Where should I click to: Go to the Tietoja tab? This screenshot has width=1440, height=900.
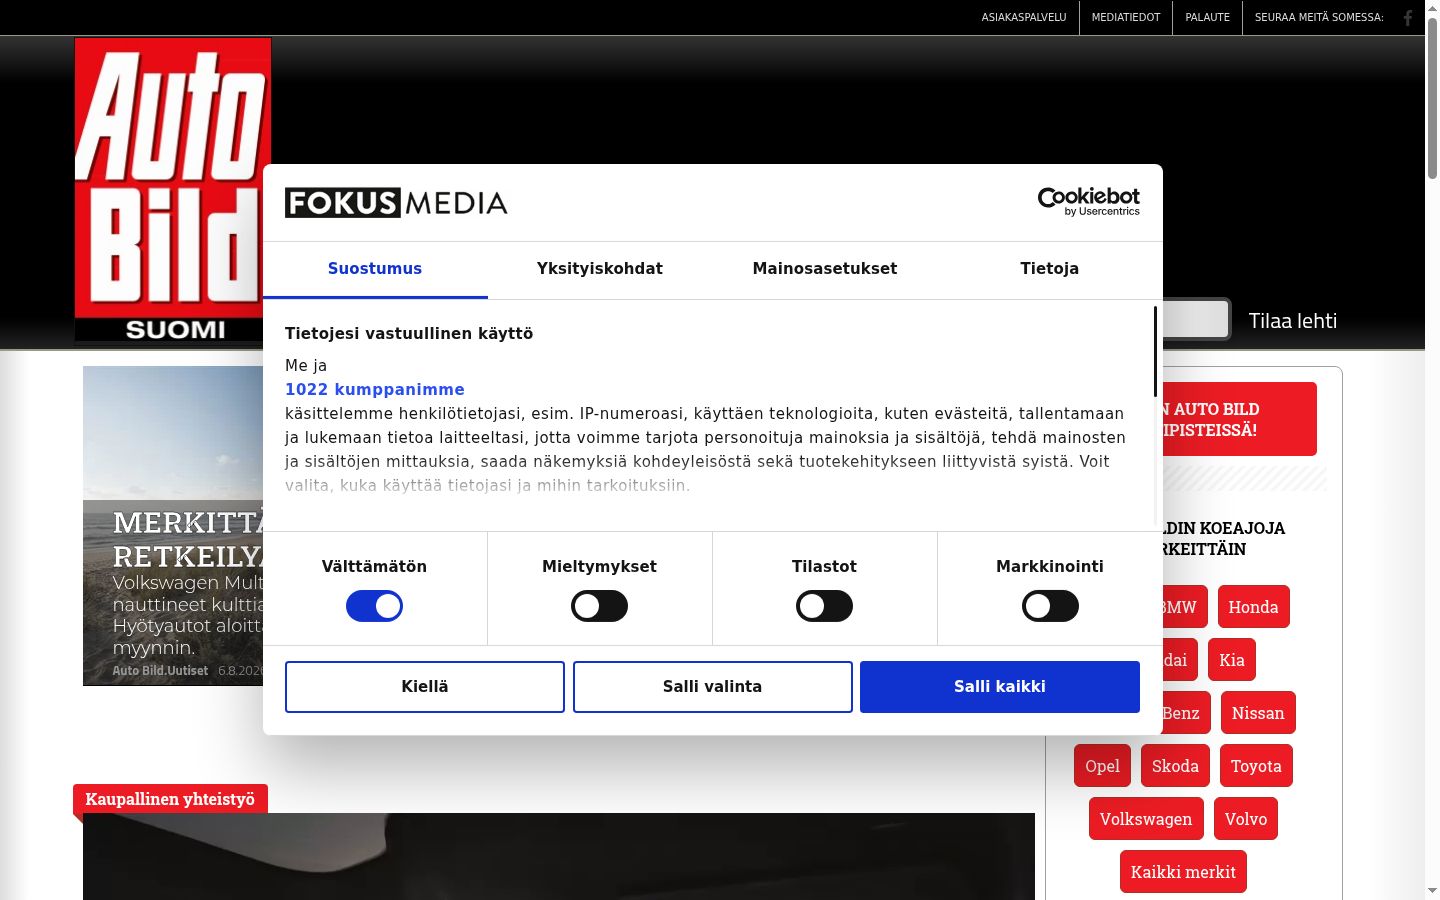tap(1050, 269)
